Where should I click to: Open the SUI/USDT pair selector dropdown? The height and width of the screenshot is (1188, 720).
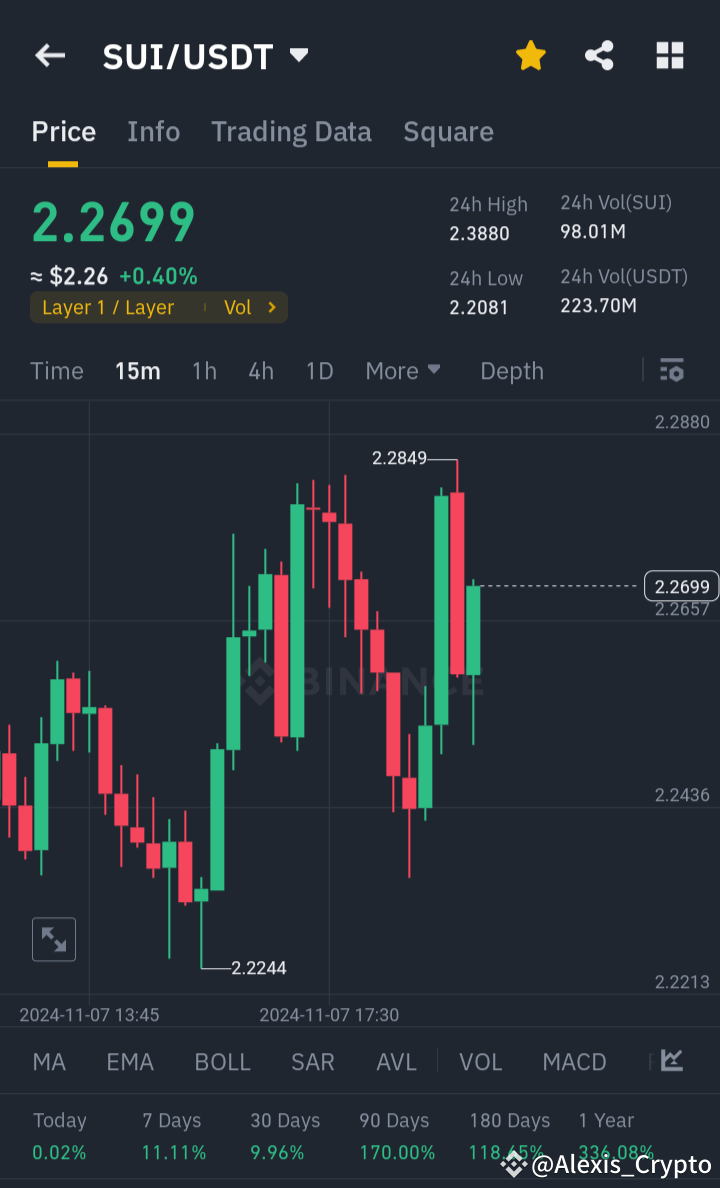(298, 56)
